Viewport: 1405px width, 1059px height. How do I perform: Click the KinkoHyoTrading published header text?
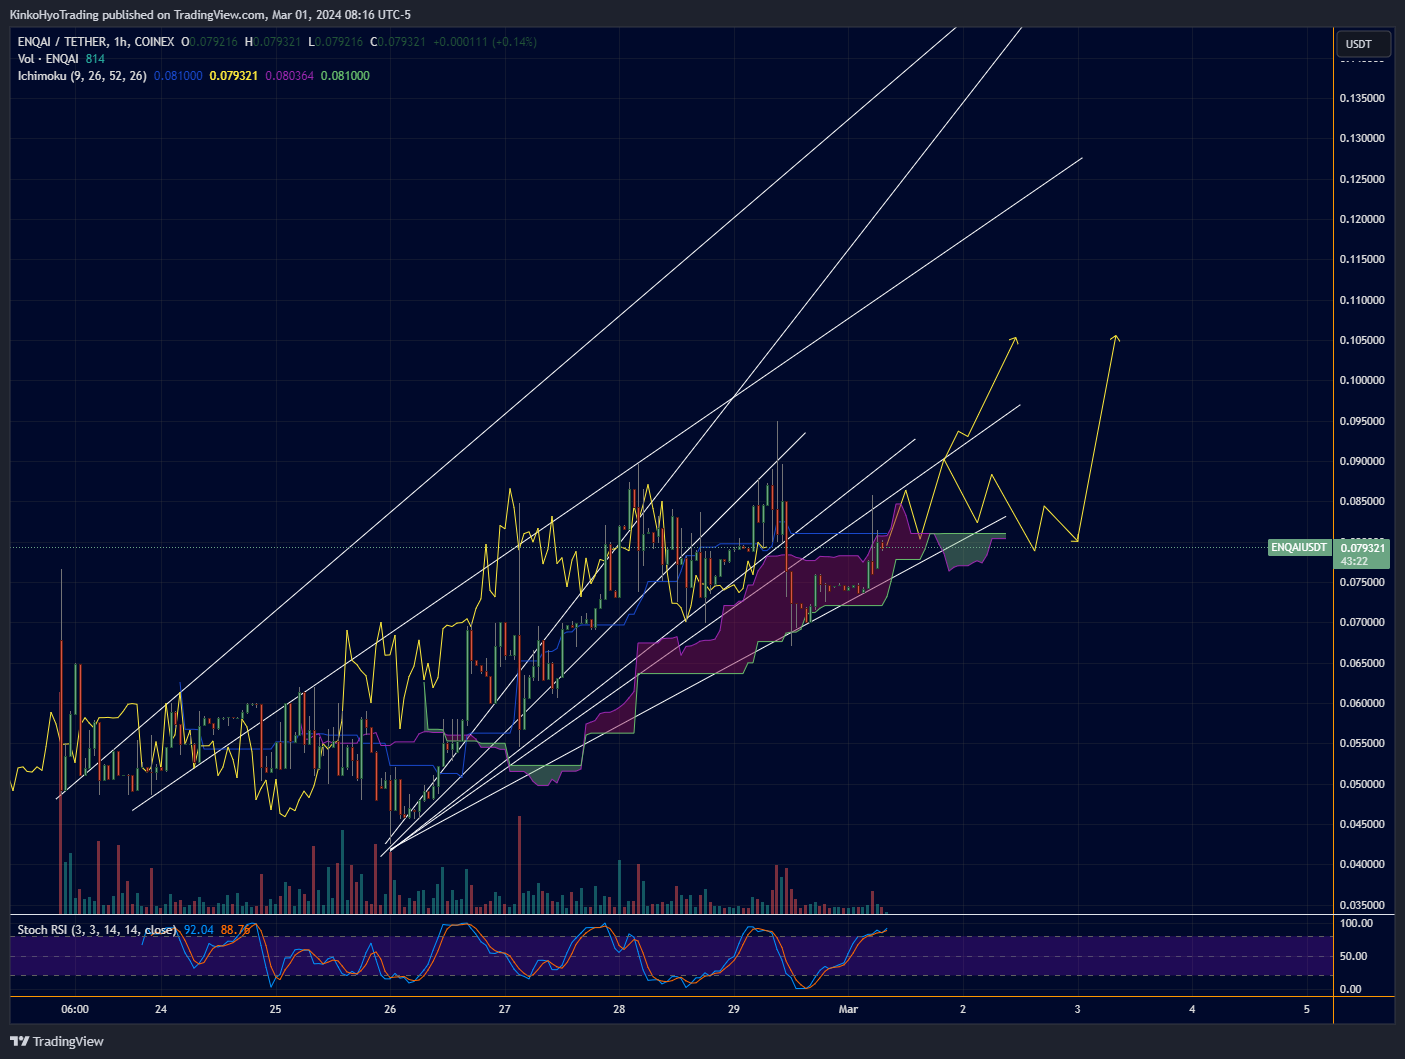210,15
